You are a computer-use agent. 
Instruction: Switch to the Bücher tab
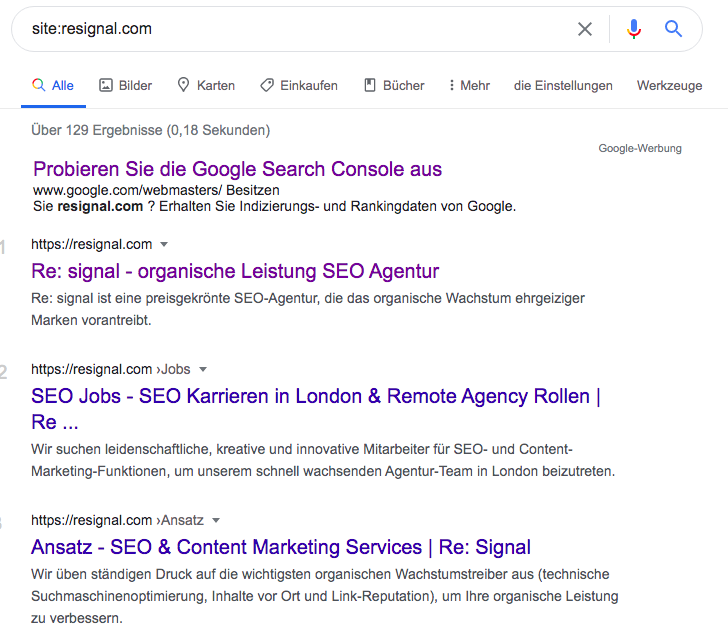[x=394, y=85]
